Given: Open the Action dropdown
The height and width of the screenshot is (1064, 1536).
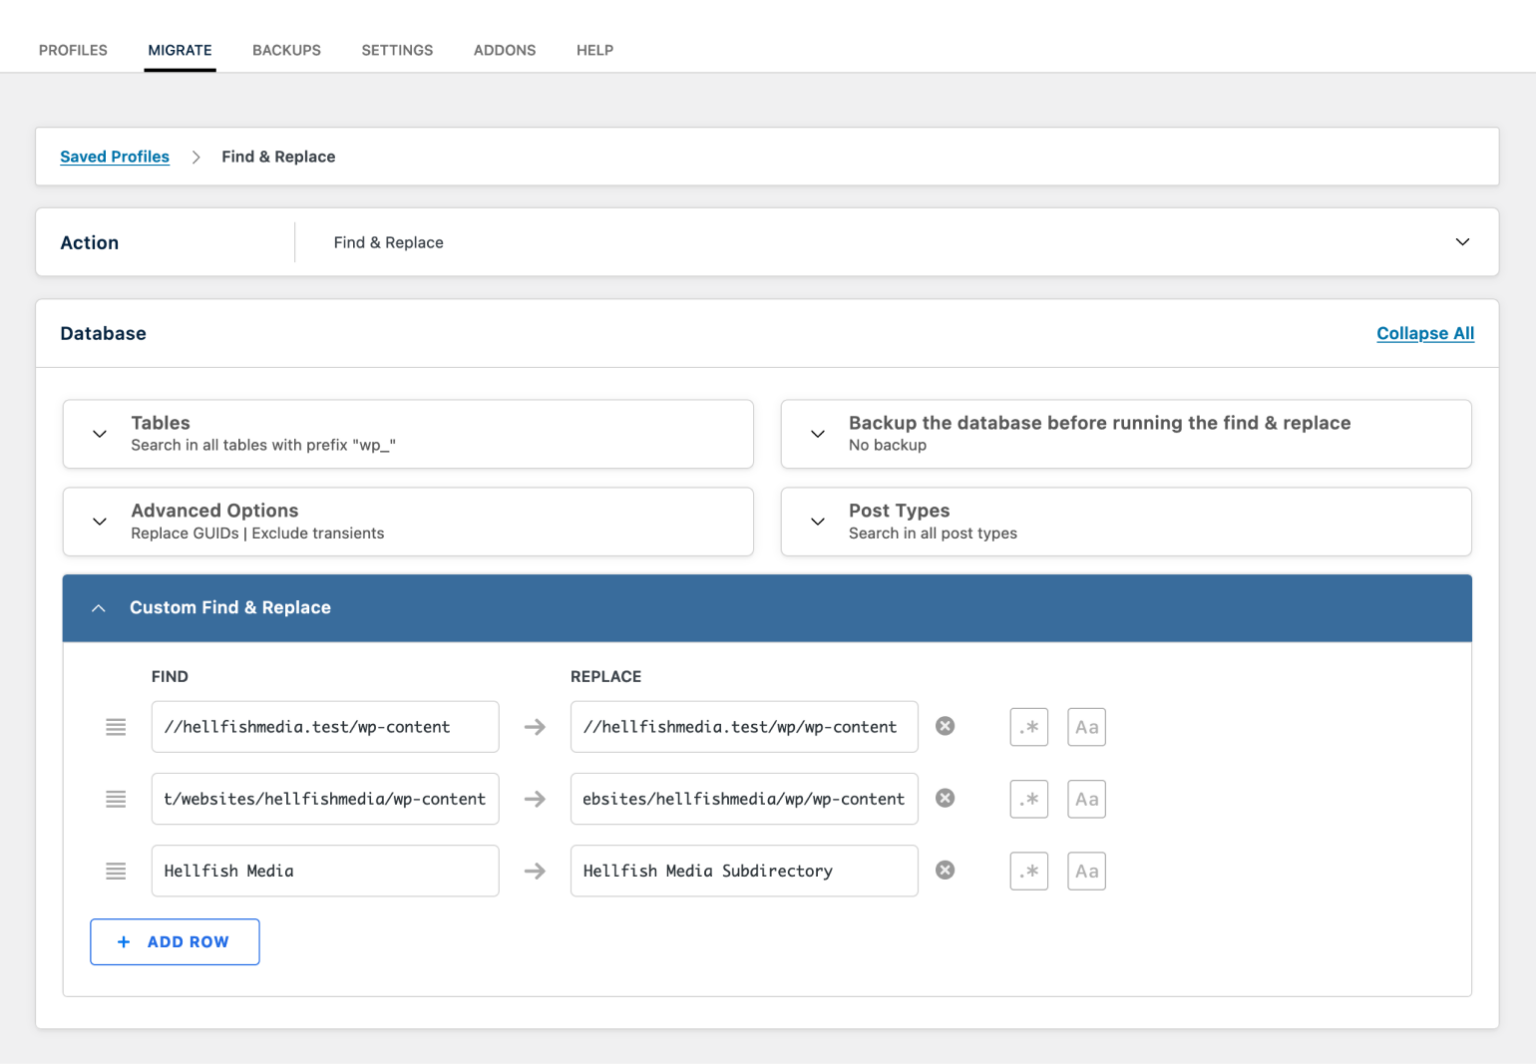Looking at the screenshot, I should [1462, 242].
